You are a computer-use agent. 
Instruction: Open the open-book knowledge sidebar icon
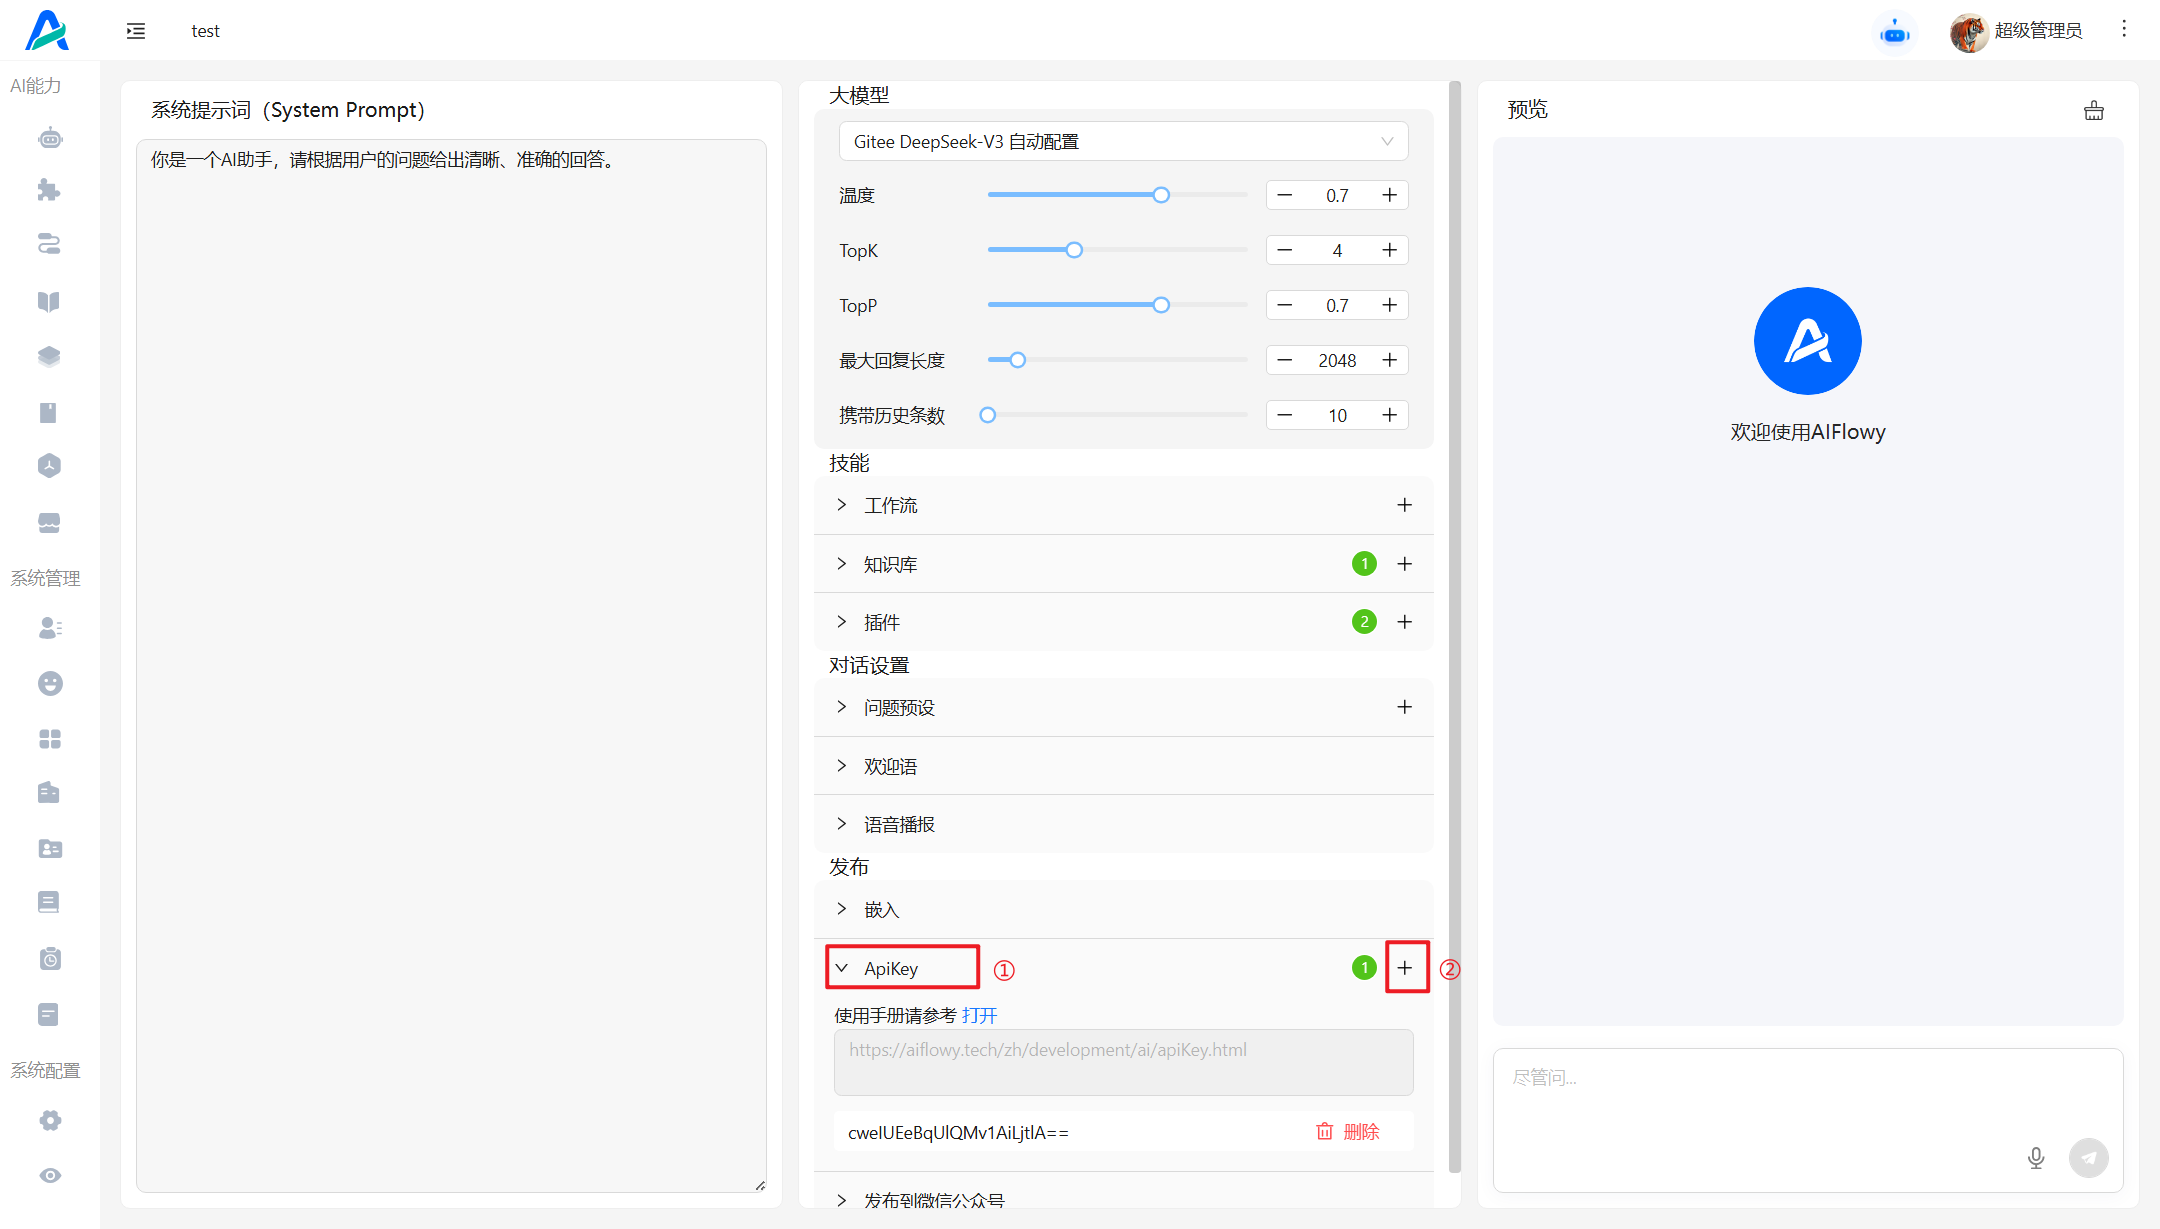pos(49,302)
